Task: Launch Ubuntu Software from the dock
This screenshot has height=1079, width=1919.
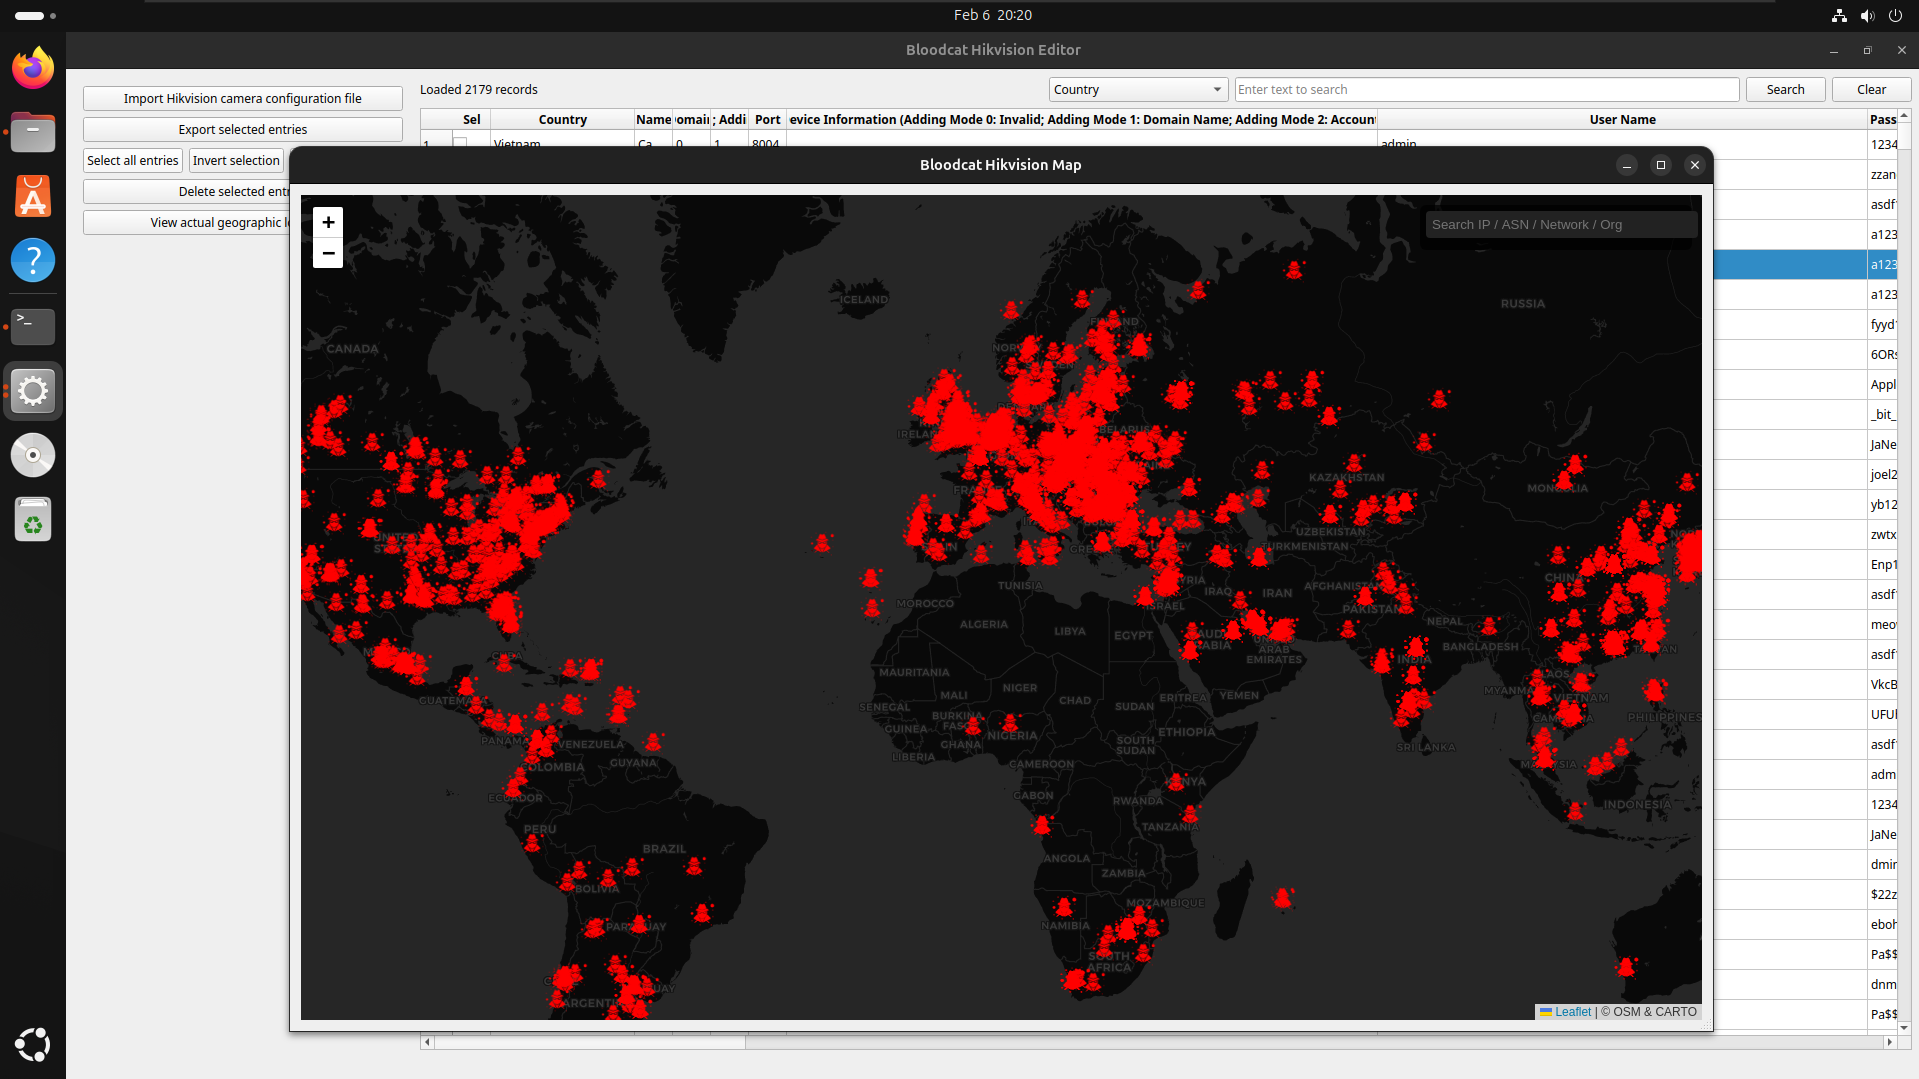Action: pos(33,197)
